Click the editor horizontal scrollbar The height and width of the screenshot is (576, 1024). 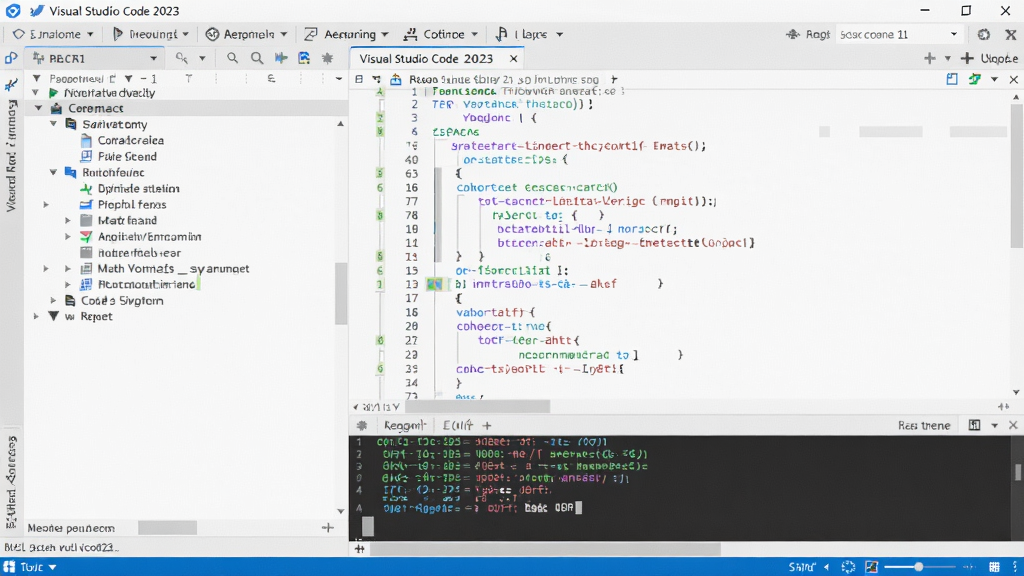tap(477, 407)
